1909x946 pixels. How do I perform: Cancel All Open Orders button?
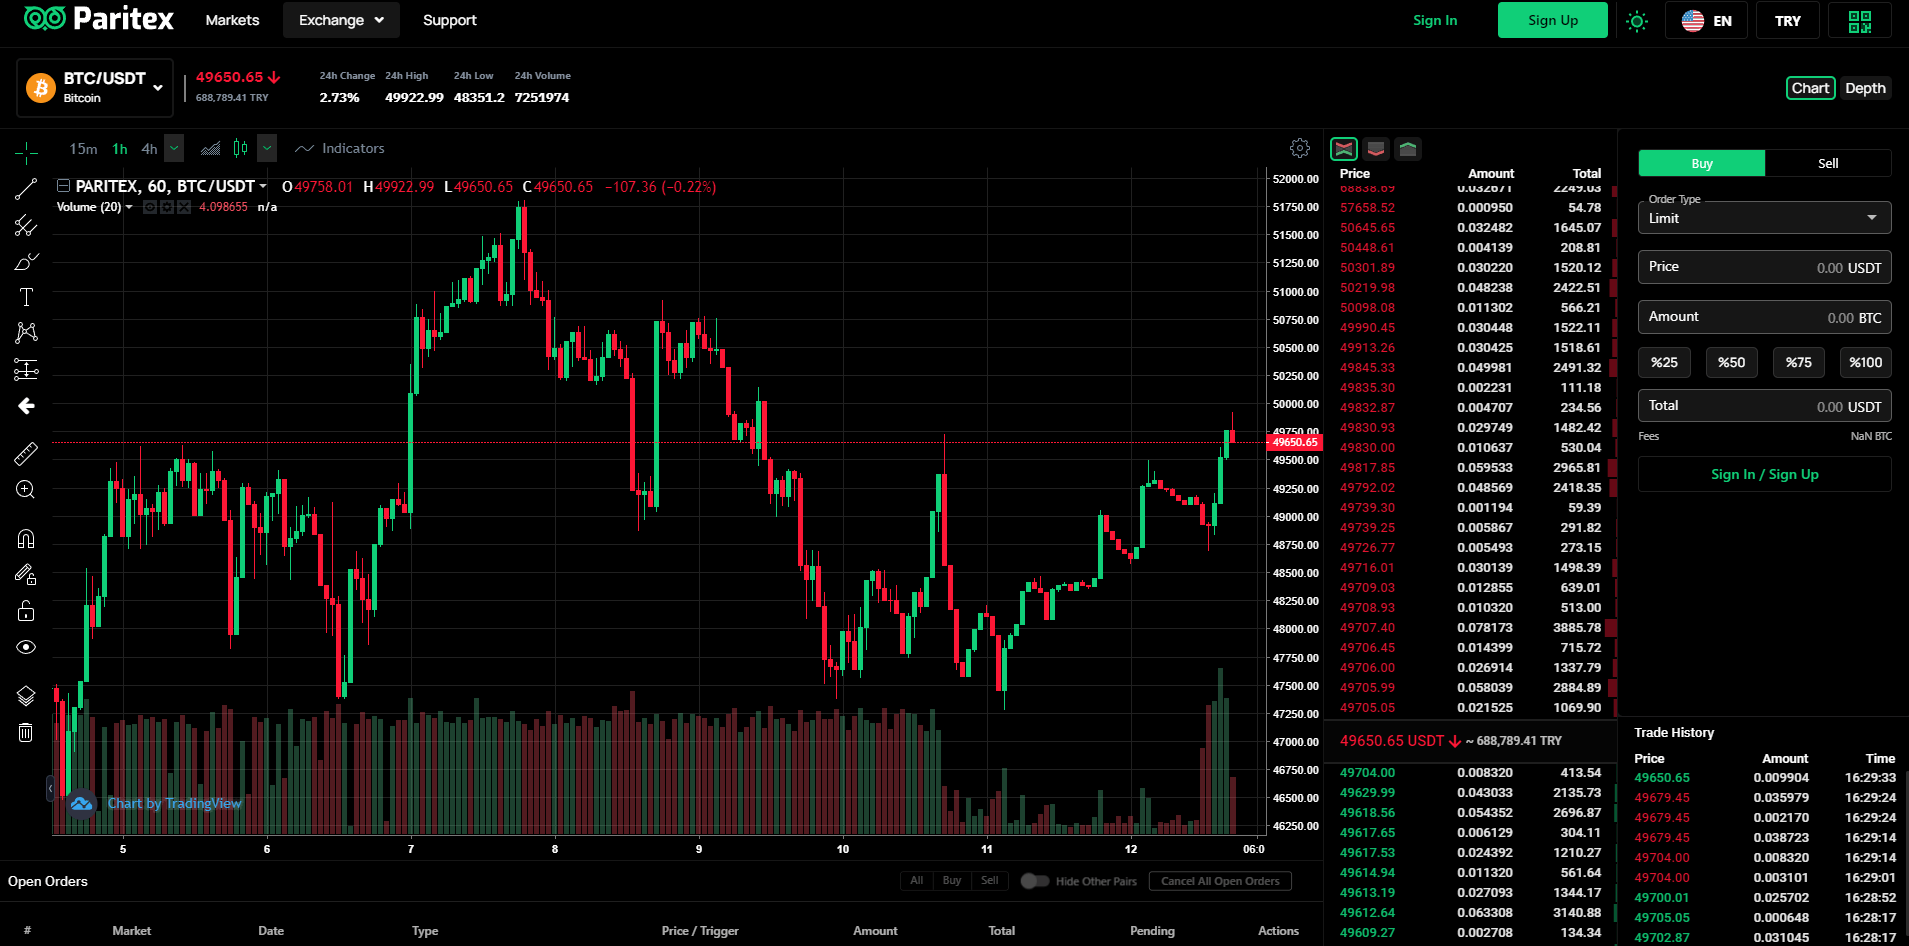1220,881
